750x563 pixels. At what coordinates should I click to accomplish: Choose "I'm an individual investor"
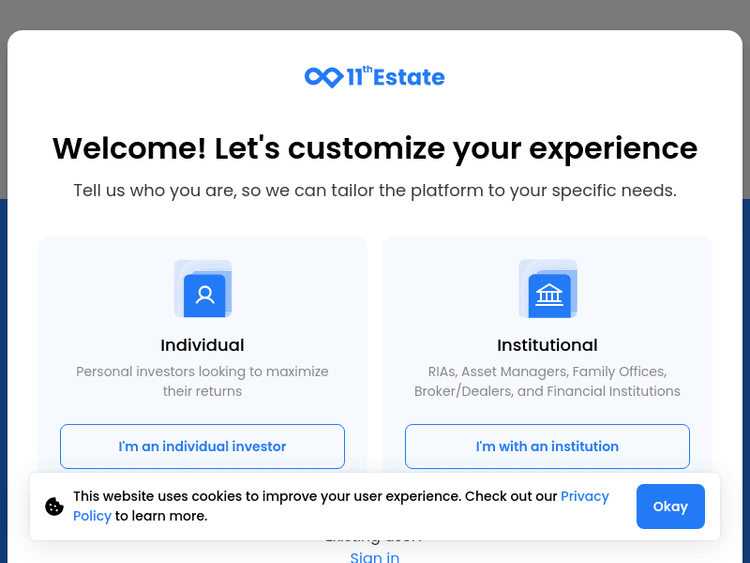[x=202, y=446]
